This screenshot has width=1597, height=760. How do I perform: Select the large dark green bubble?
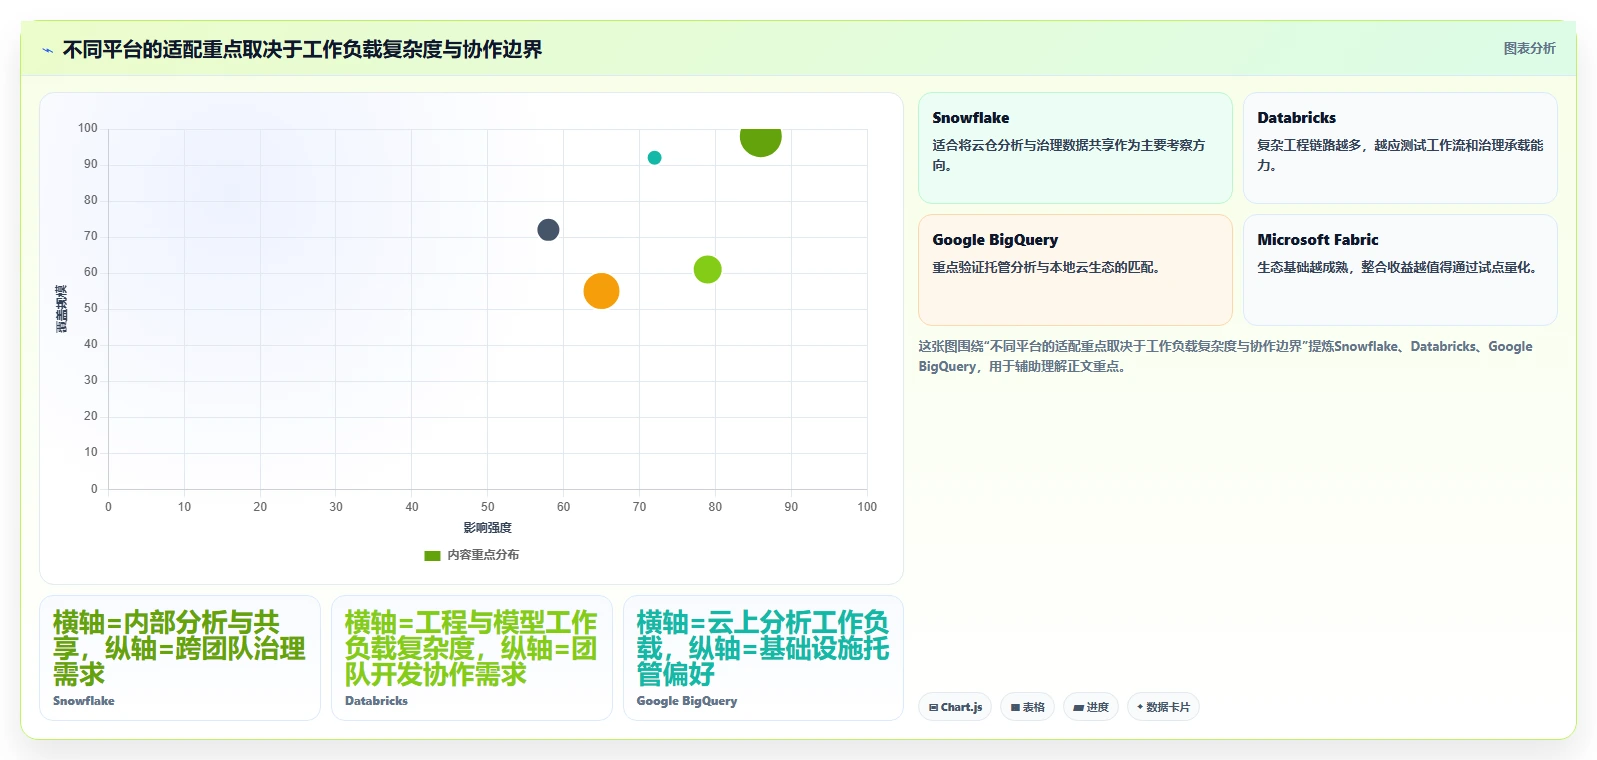pyautogui.click(x=760, y=141)
